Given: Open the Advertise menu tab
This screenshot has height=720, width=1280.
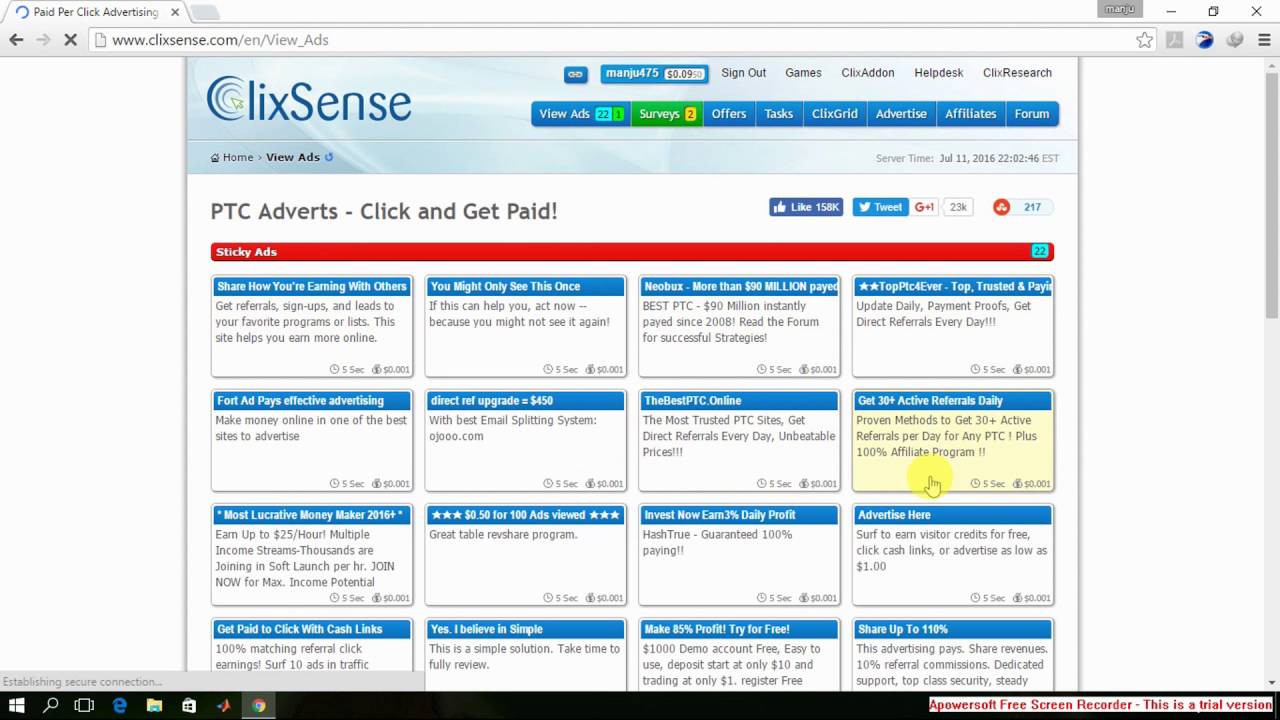Looking at the screenshot, I should tap(901, 114).
